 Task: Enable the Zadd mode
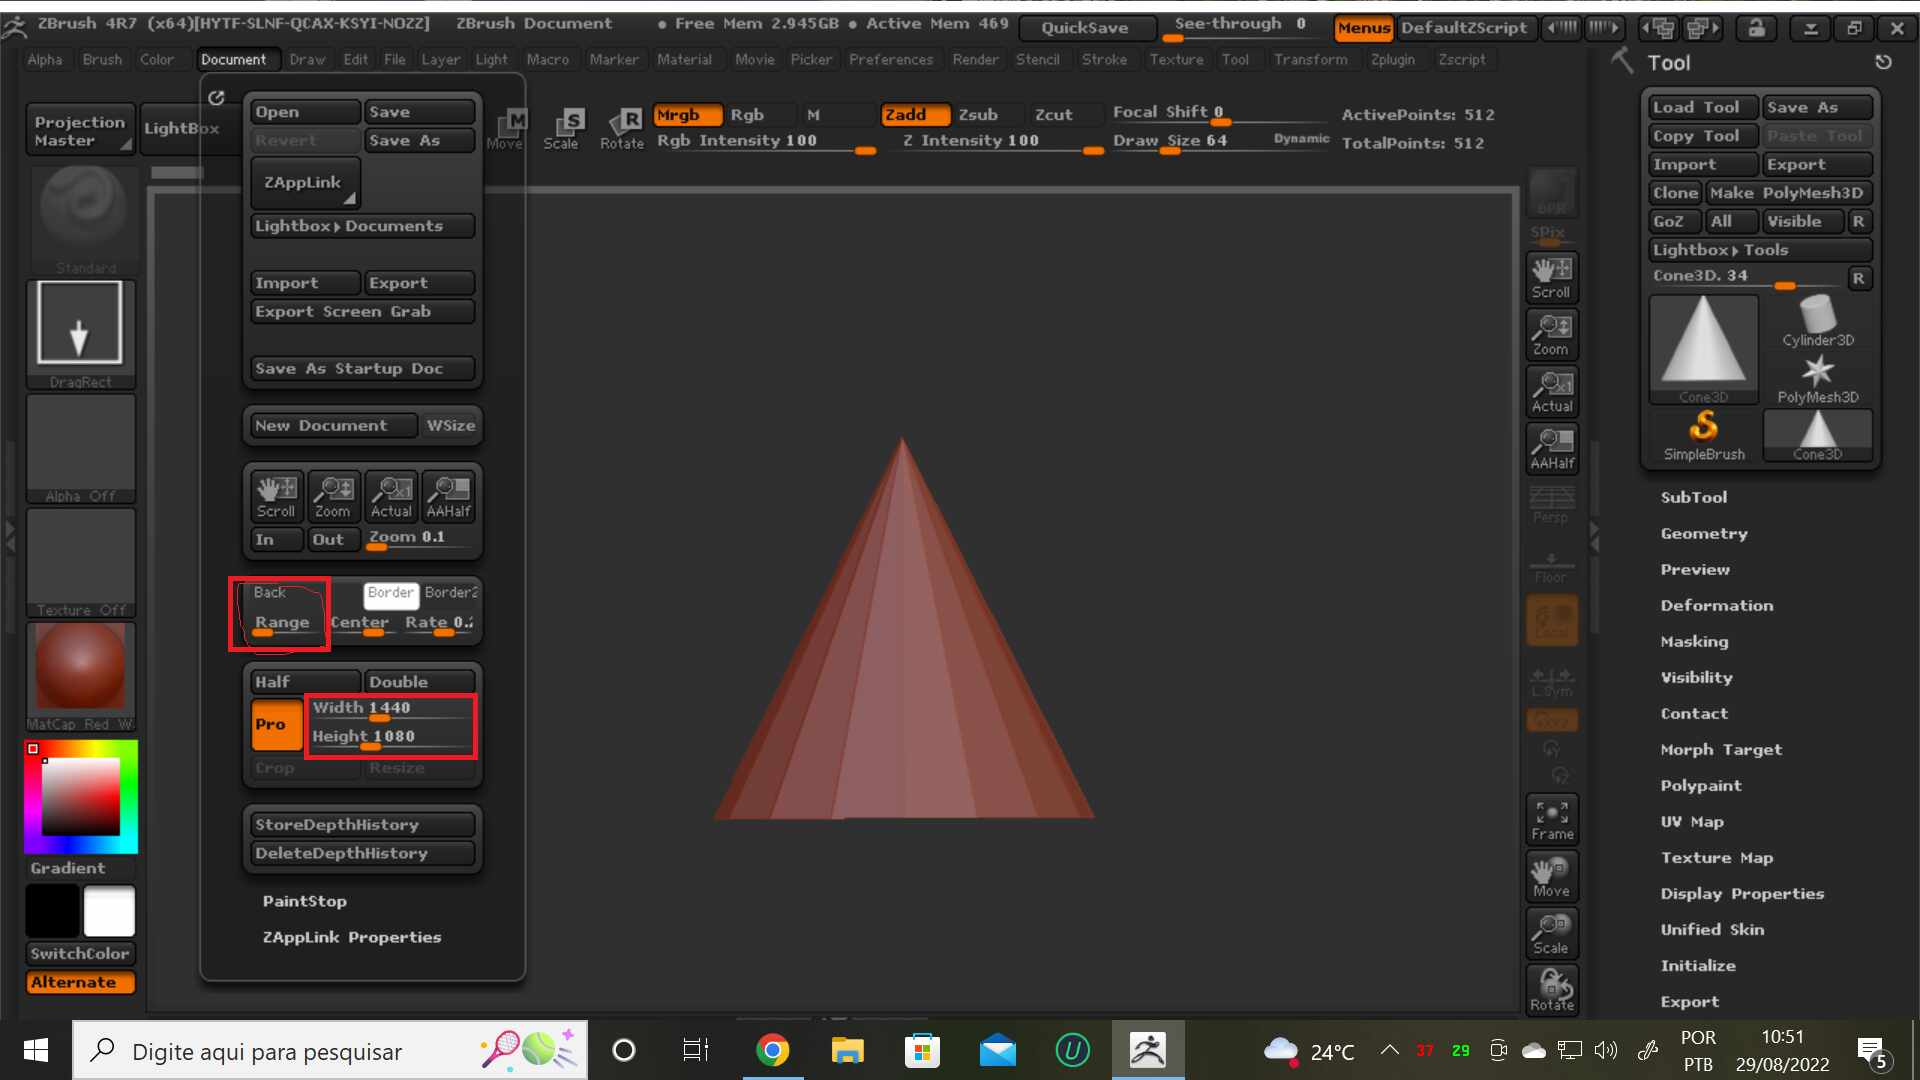(914, 115)
